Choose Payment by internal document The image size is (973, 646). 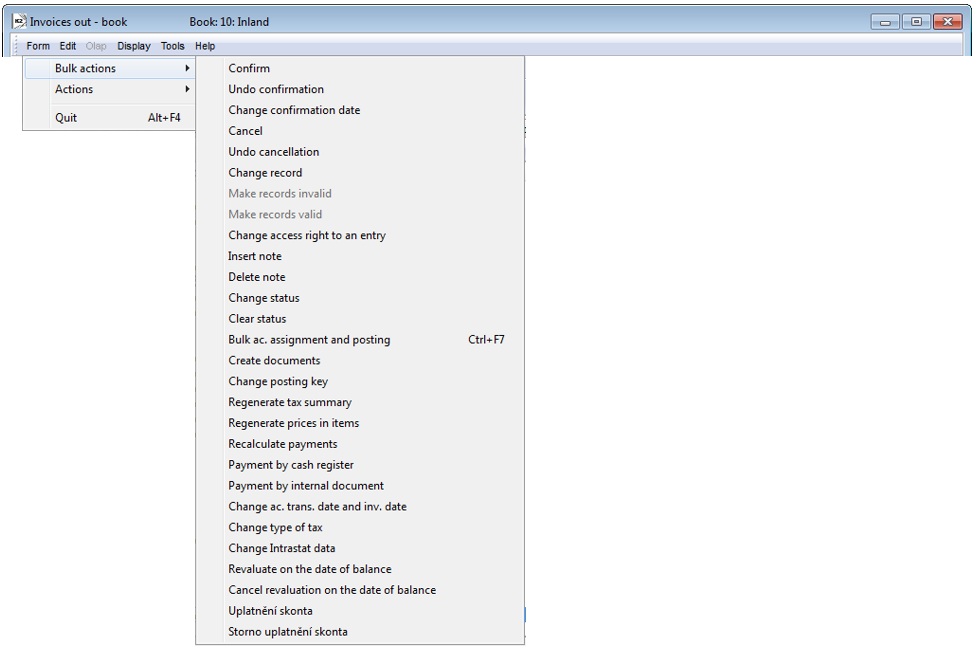(x=360, y=486)
